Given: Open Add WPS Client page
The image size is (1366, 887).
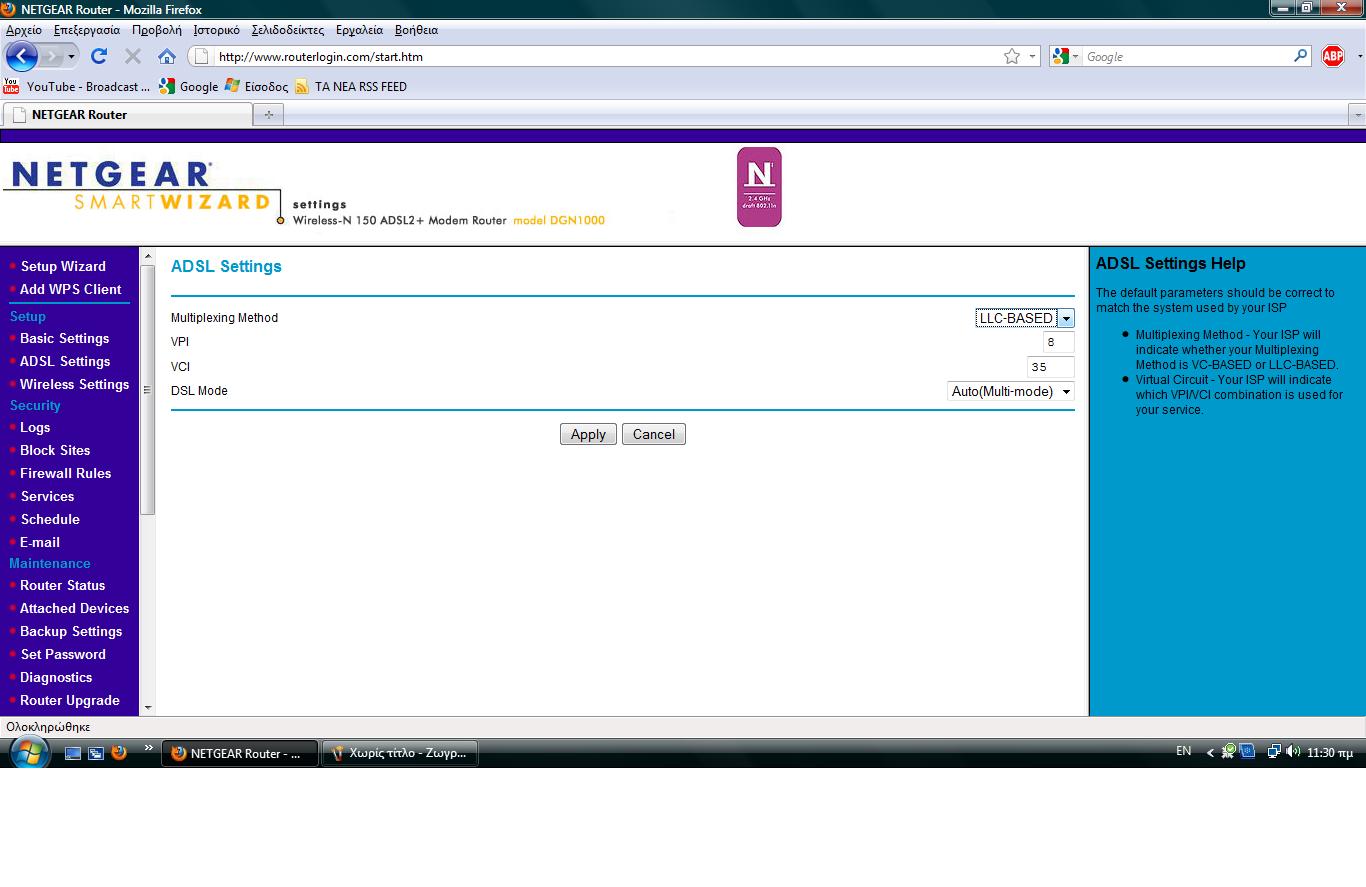Looking at the screenshot, I should (70, 289).
